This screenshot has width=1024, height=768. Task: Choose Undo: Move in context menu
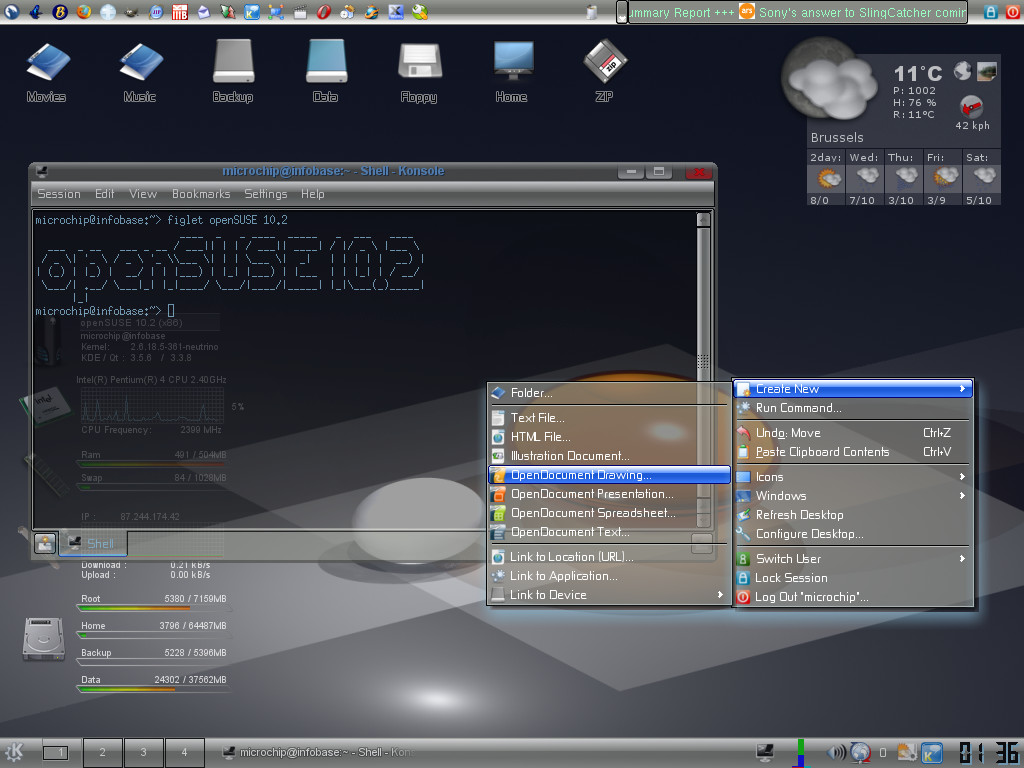coord(854,433)
